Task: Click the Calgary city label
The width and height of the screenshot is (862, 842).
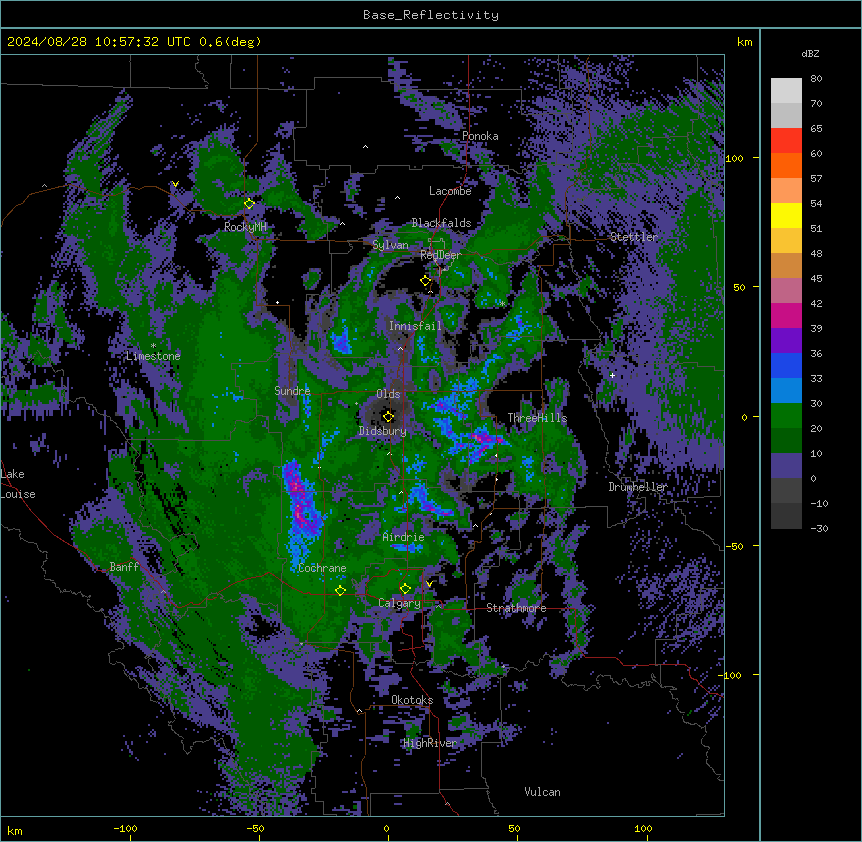Action: pos(399,603)
